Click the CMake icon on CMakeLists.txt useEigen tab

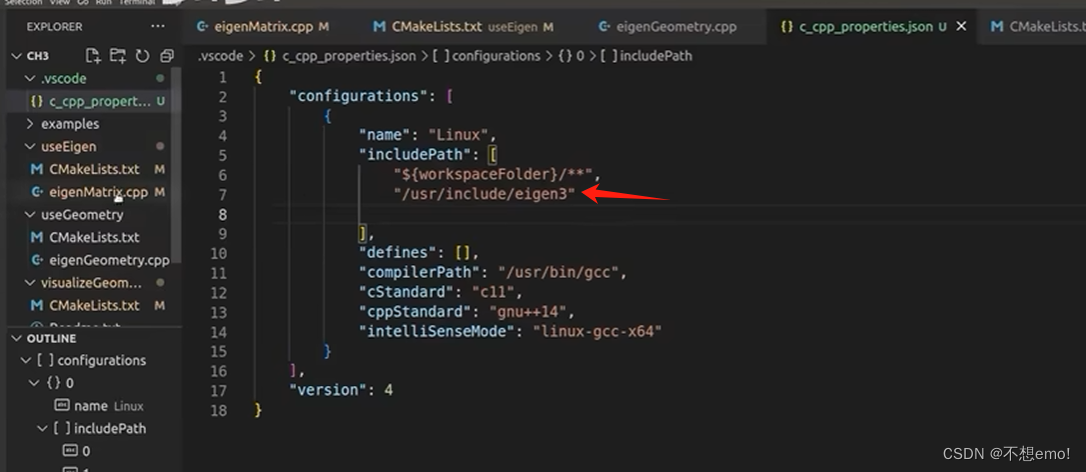point(379,27)
